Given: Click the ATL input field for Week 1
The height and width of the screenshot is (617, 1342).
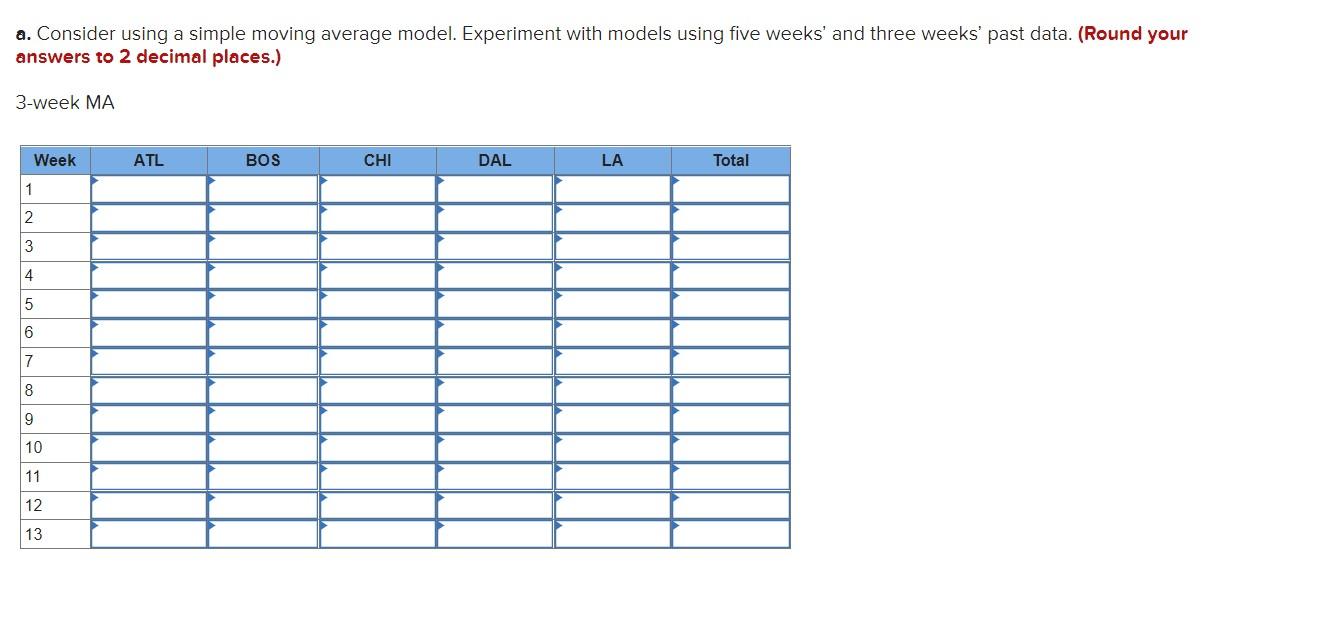Looking at the screenshot, I should [x=150, y=188].
